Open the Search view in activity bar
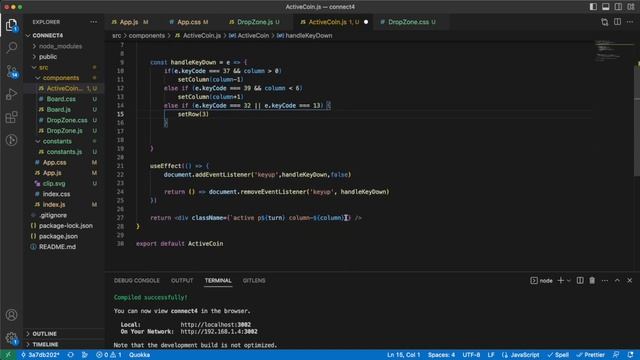Screen dimensions: 640x360 pos(11,47)
